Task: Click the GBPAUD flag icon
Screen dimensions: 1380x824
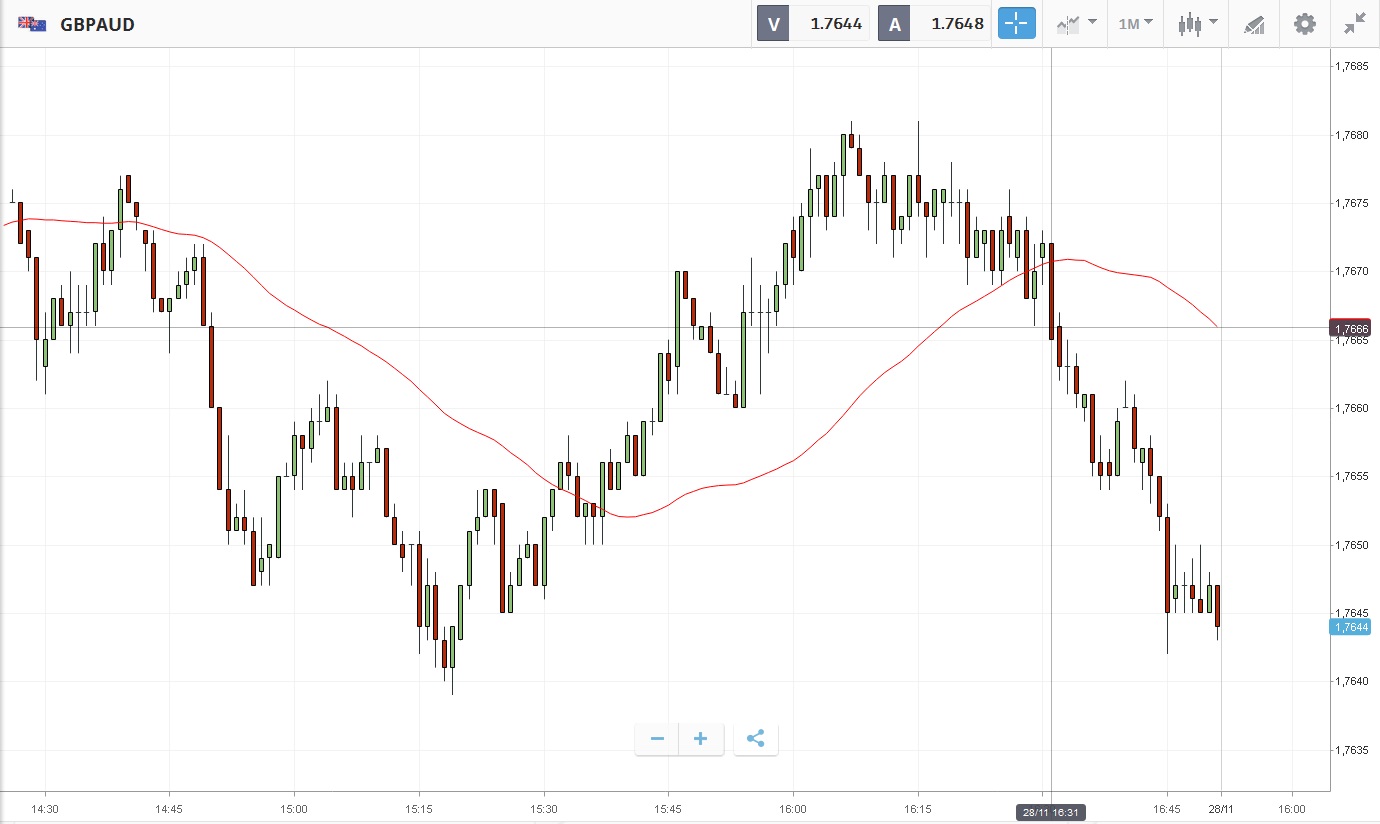Action: tap(32, 24)
